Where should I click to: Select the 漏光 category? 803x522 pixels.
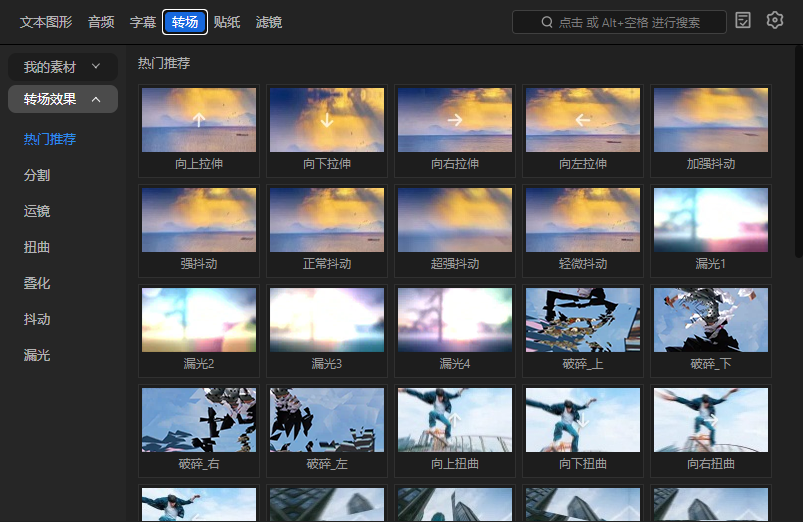pos(37,355)
